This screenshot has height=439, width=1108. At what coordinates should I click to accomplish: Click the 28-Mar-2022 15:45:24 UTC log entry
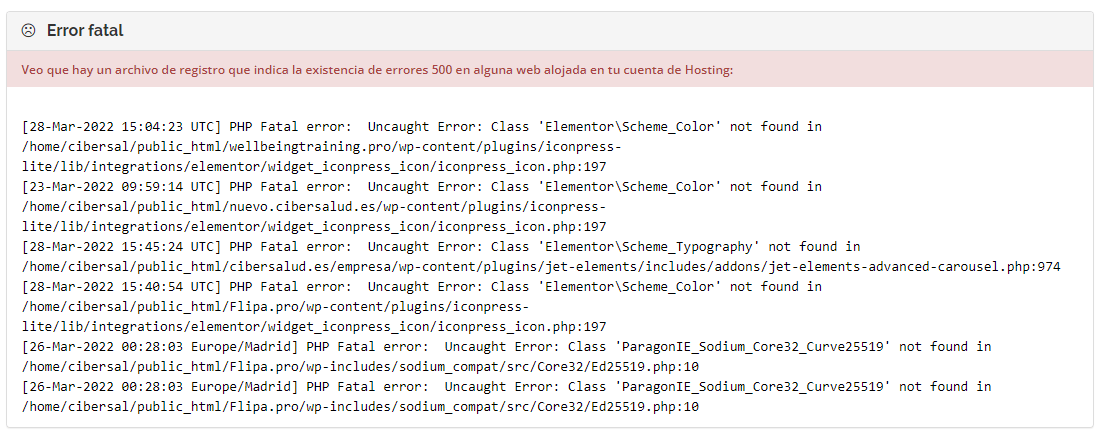pyautogui.click(x=441, y=247)
